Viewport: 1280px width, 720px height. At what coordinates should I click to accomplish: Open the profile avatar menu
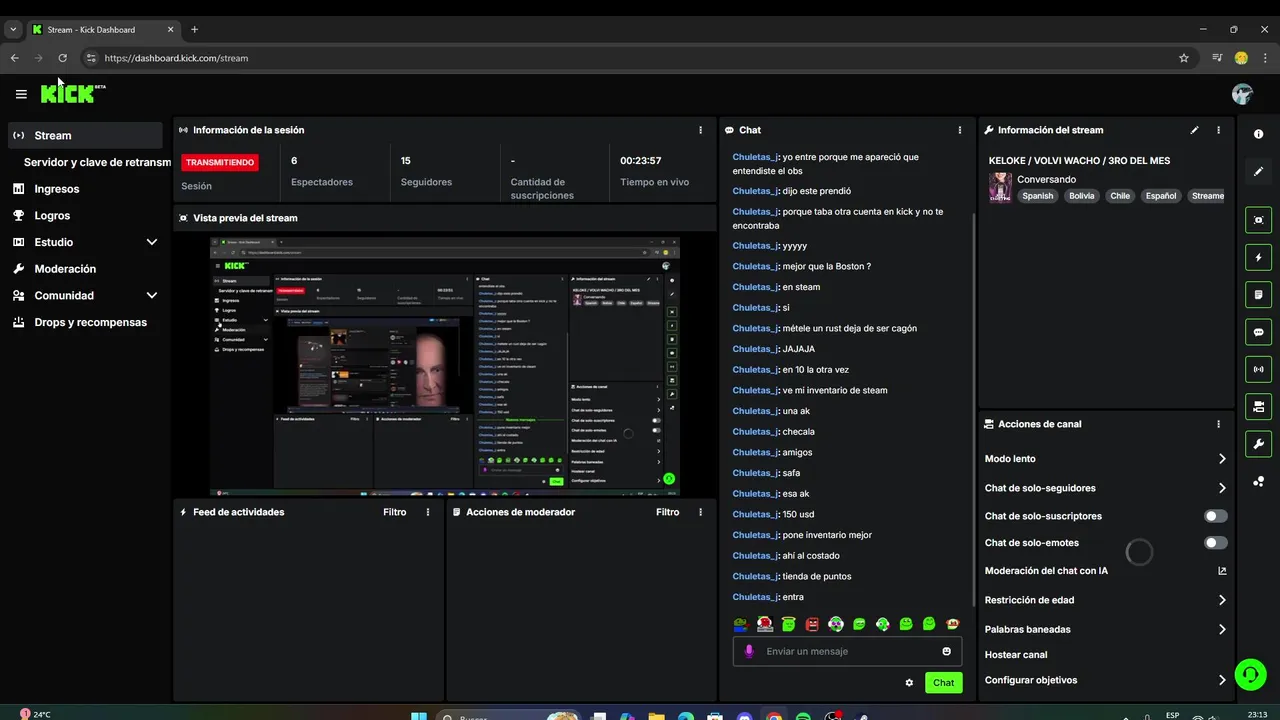(x=1242, y=94)
